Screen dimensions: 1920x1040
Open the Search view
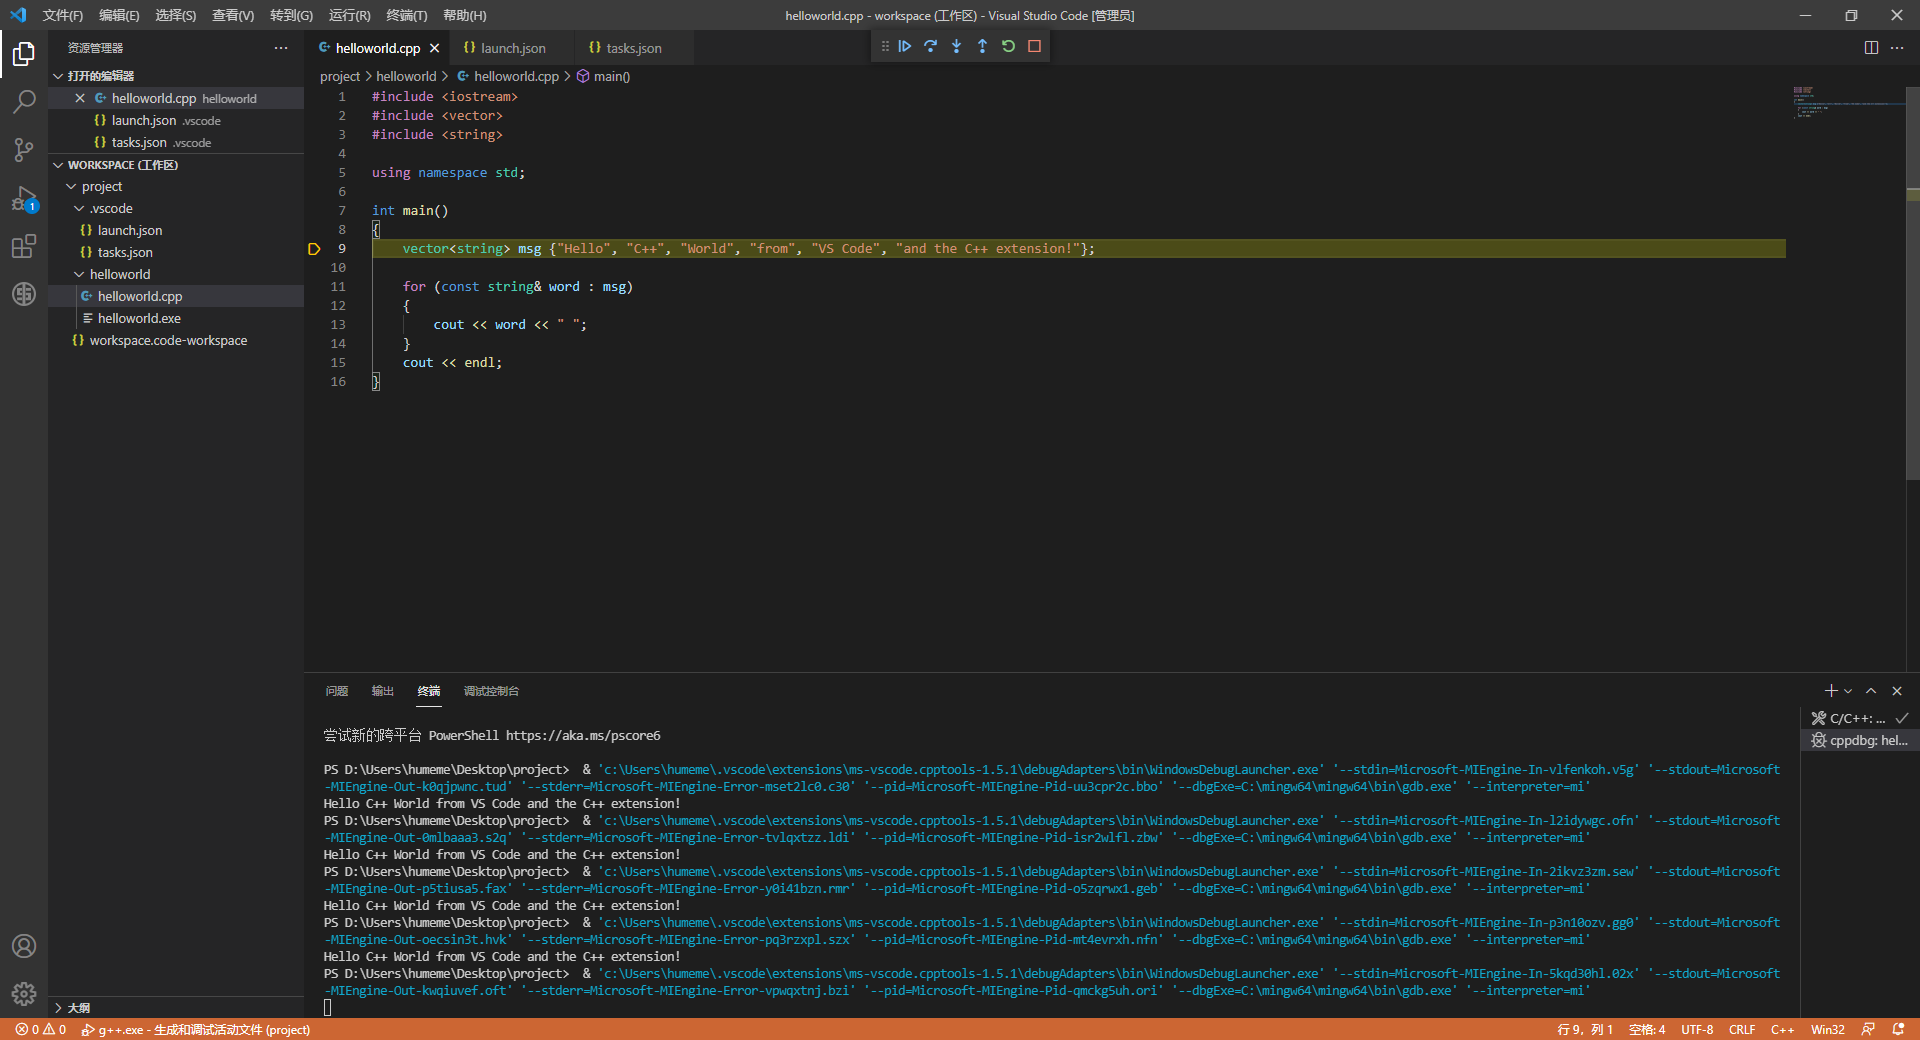click(x=24, y=101)
